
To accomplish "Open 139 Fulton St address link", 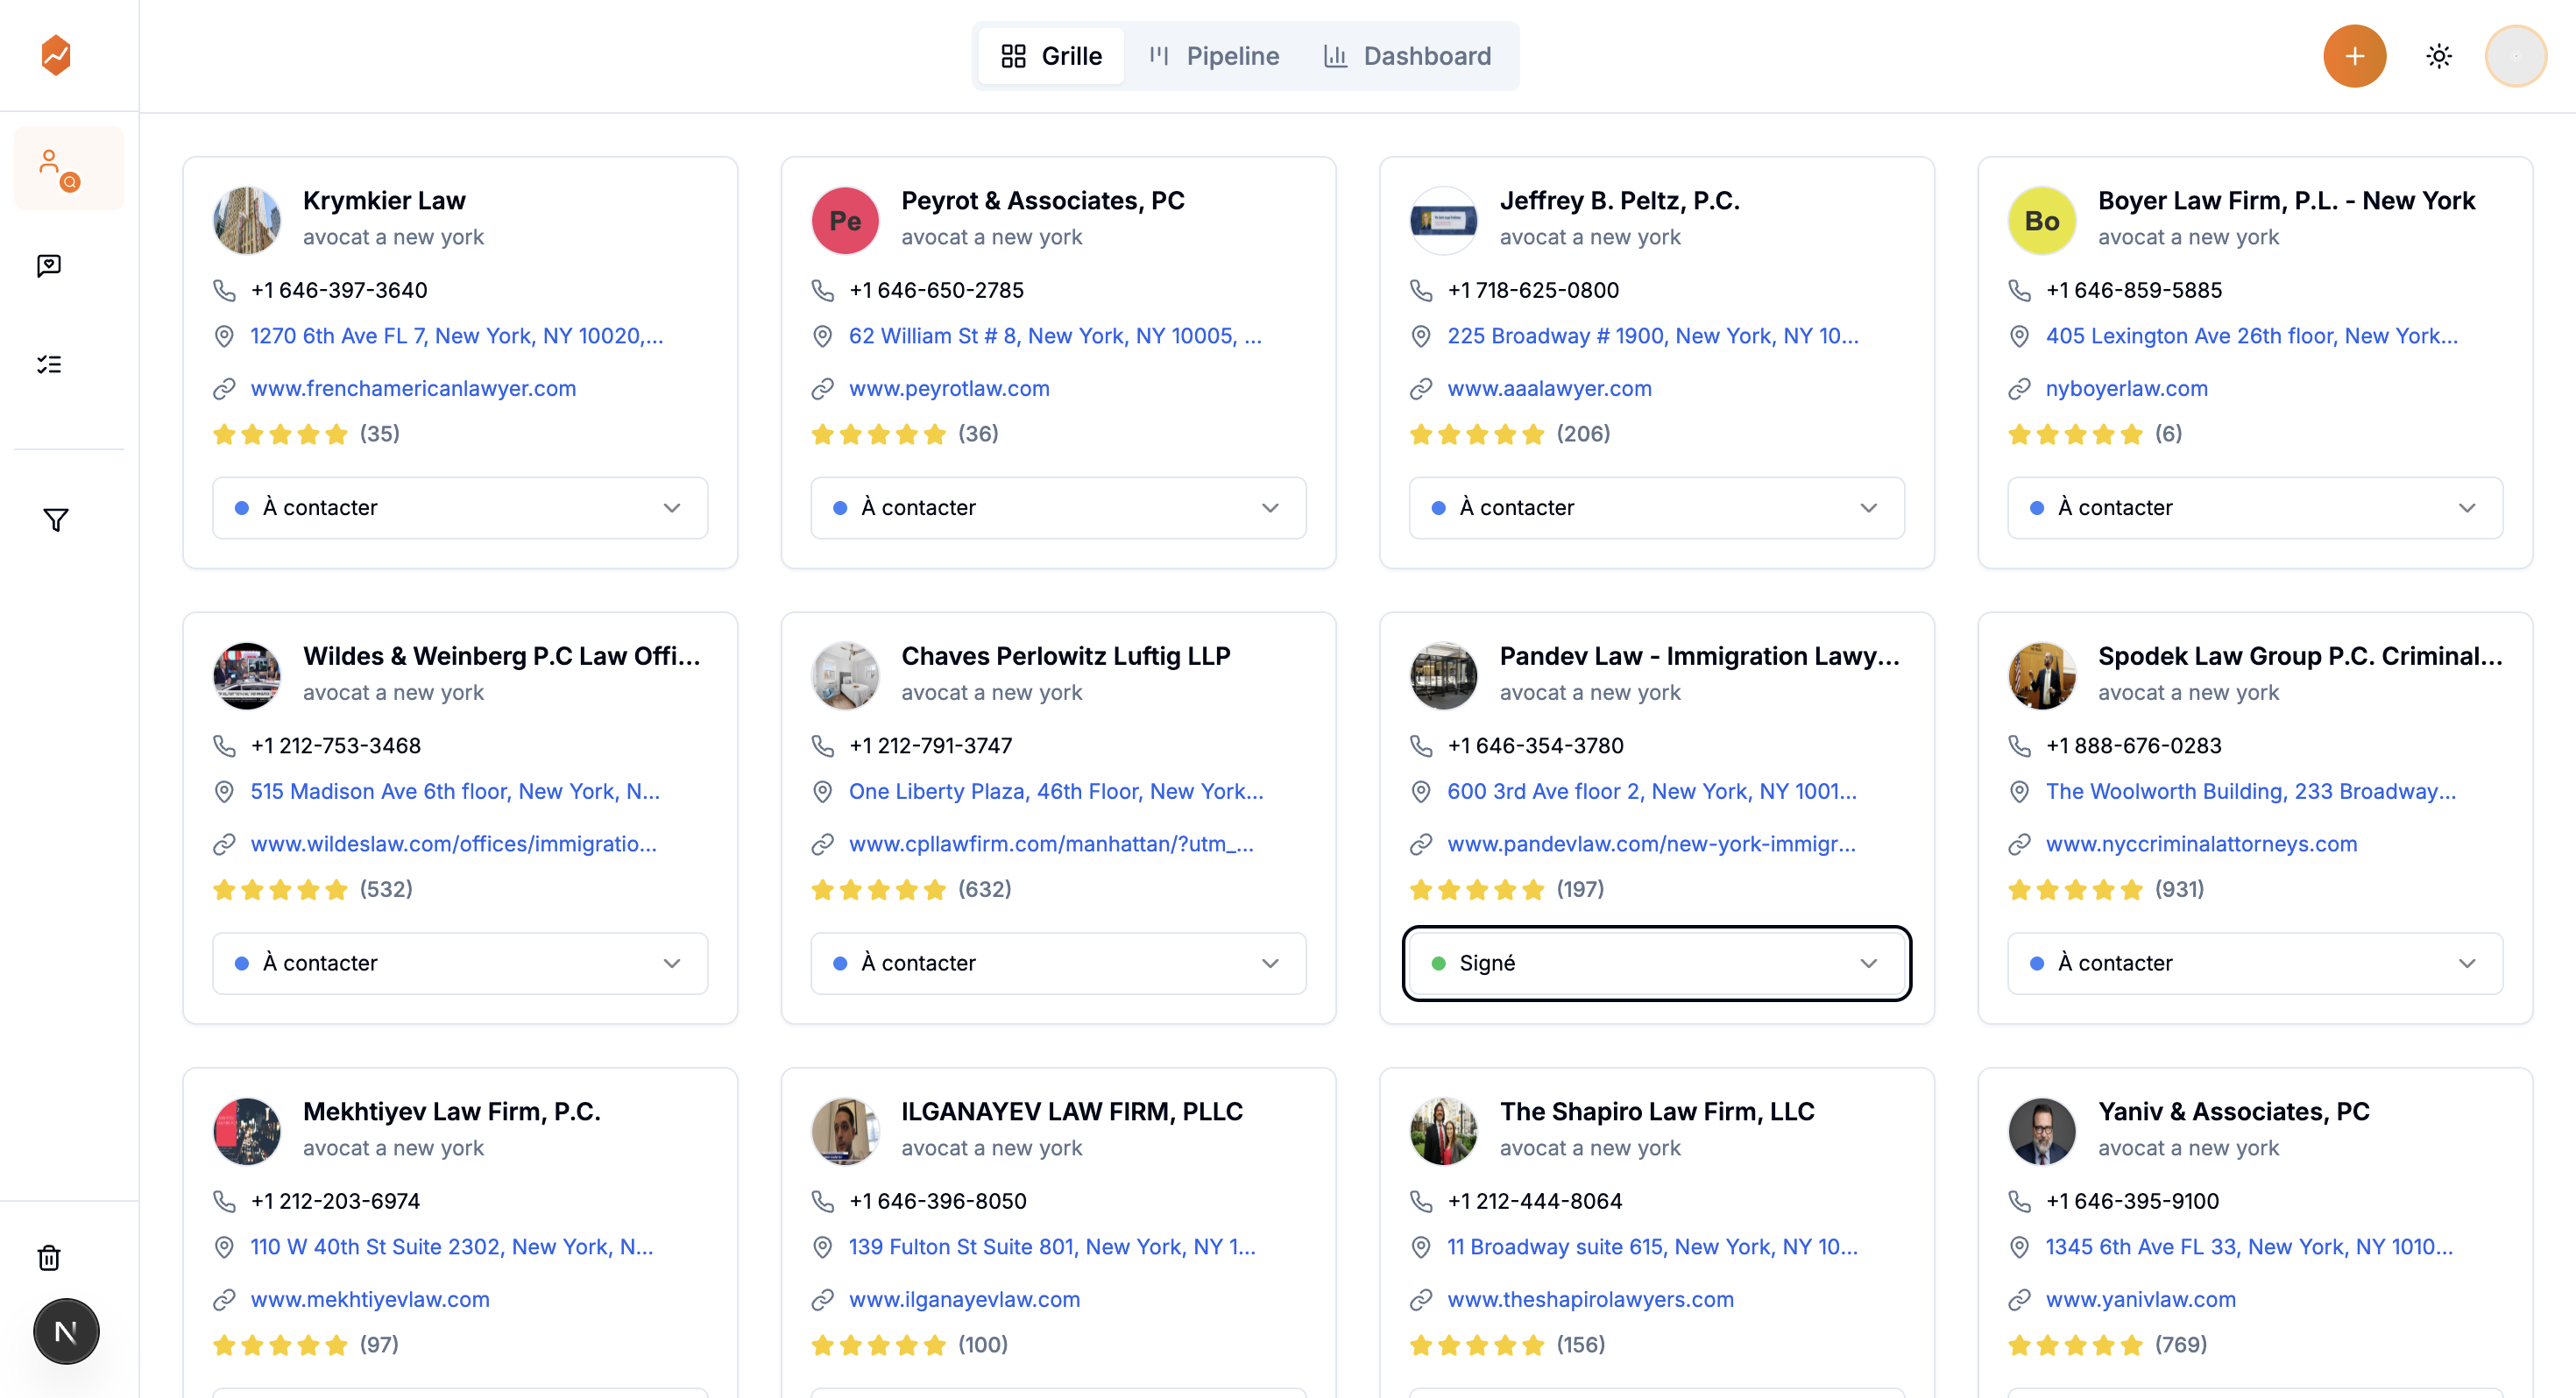I will pyautogui.click(x=1052, y=1247).
